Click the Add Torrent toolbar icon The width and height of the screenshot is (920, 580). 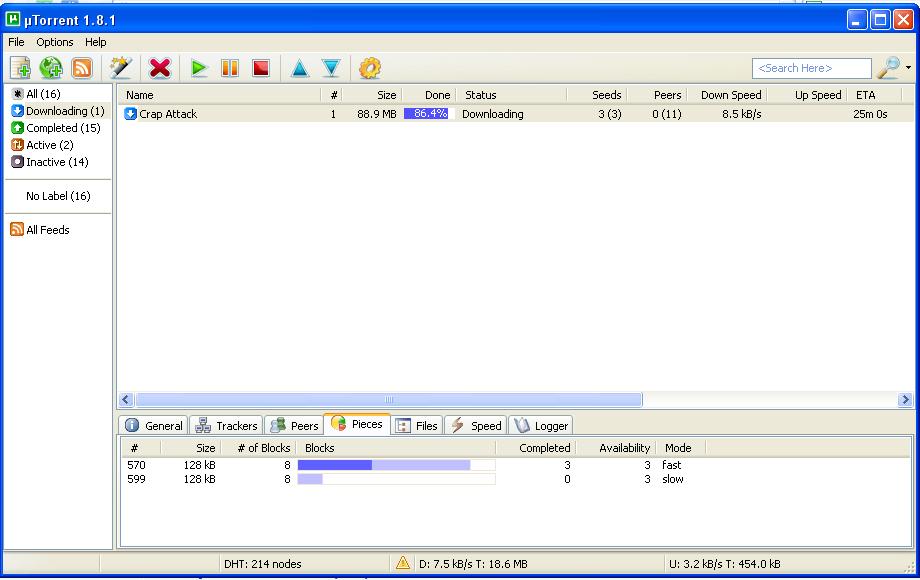point(20,68)
